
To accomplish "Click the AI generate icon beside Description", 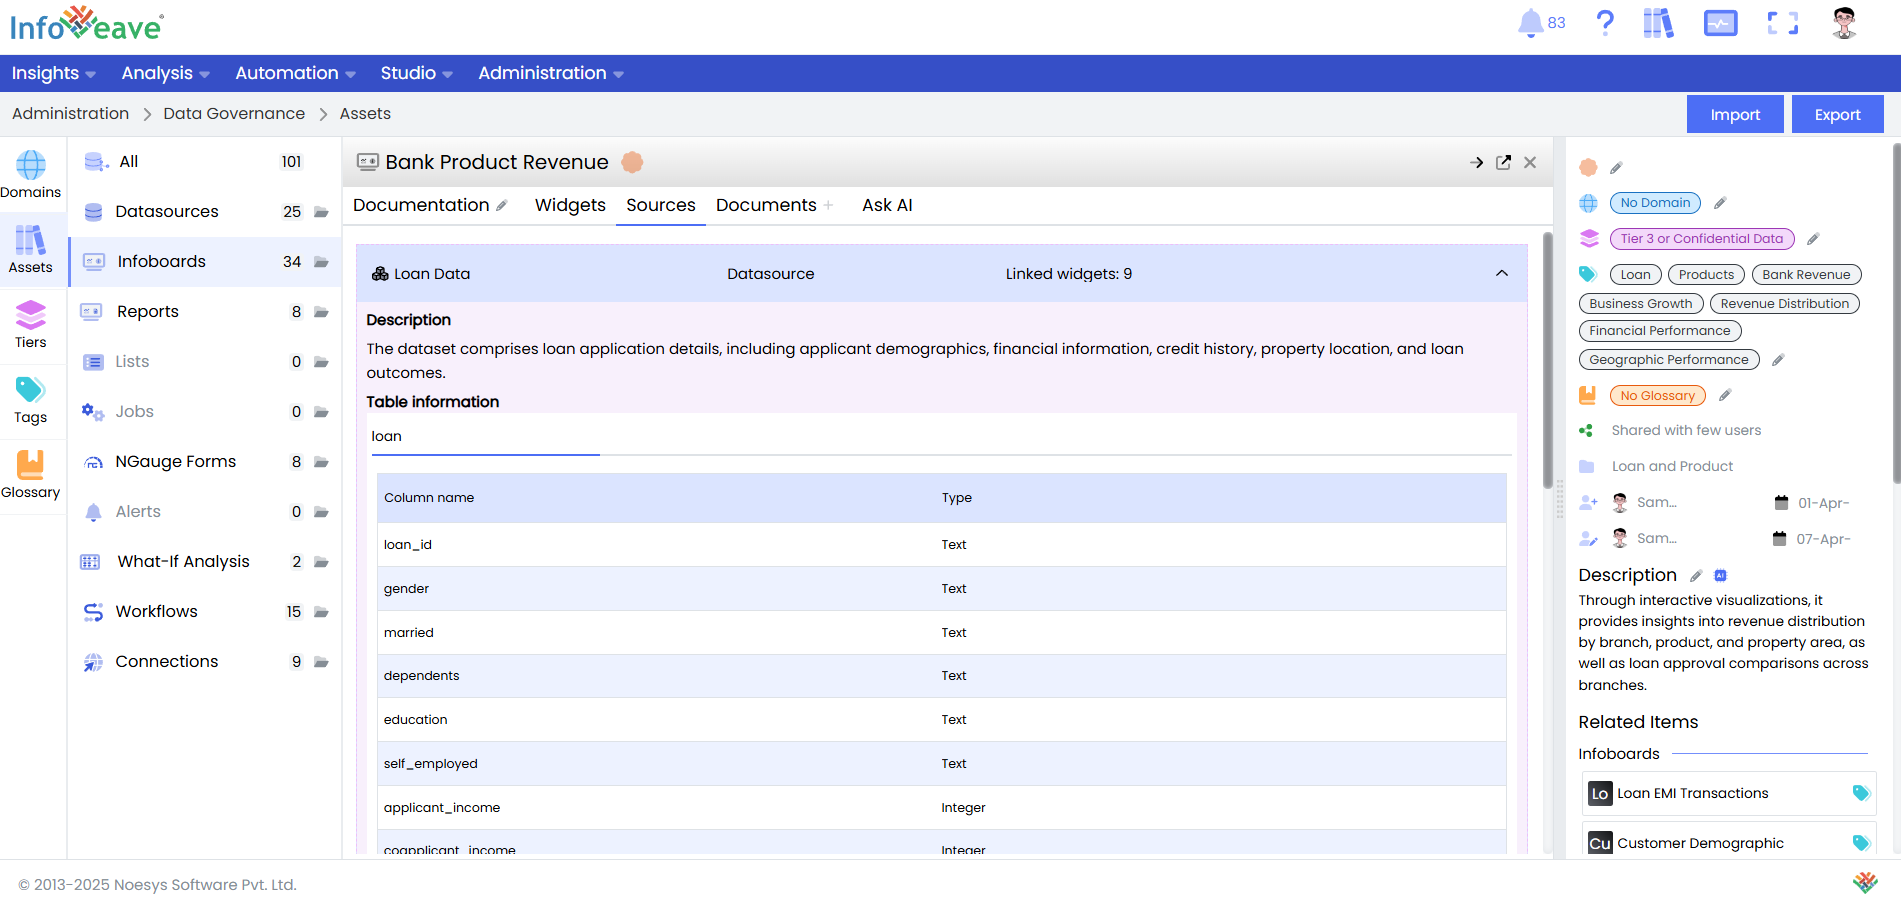I will click(1721, 576).
